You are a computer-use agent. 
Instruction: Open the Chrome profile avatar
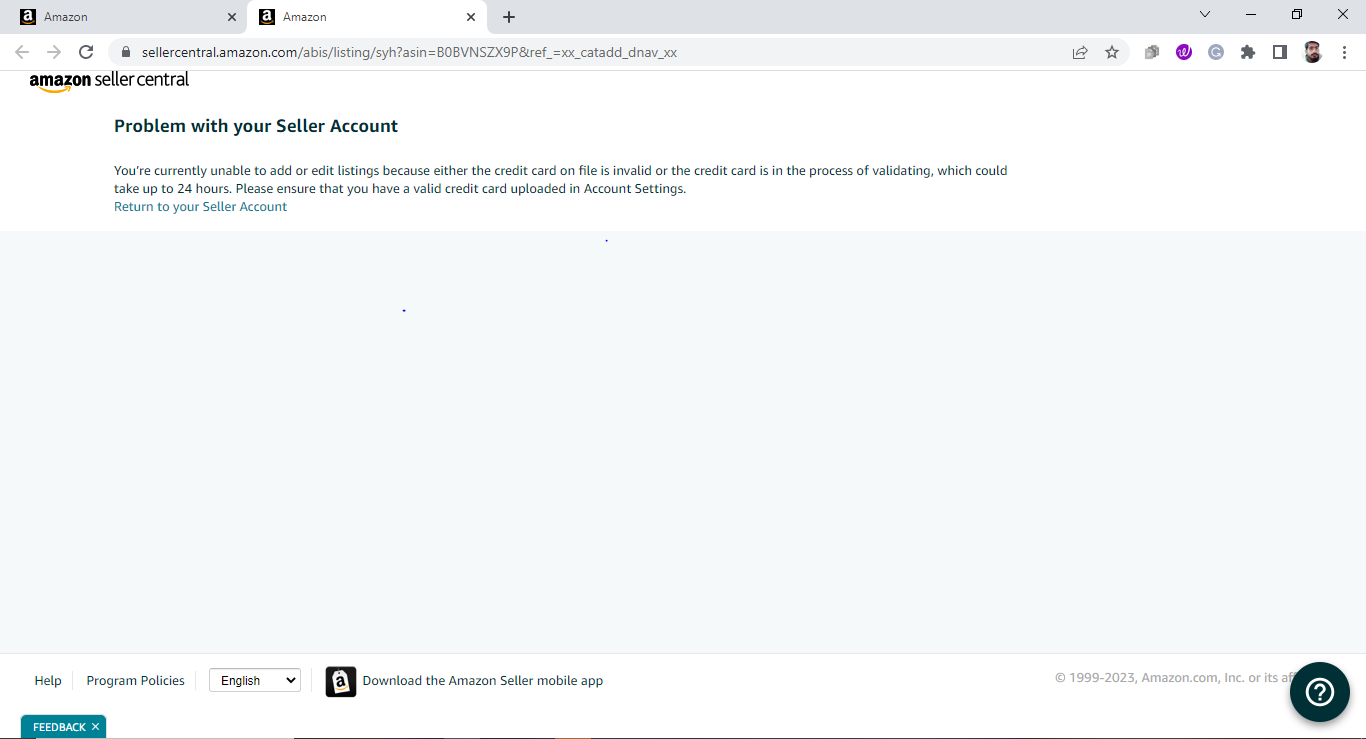(x=1313, y=52)
